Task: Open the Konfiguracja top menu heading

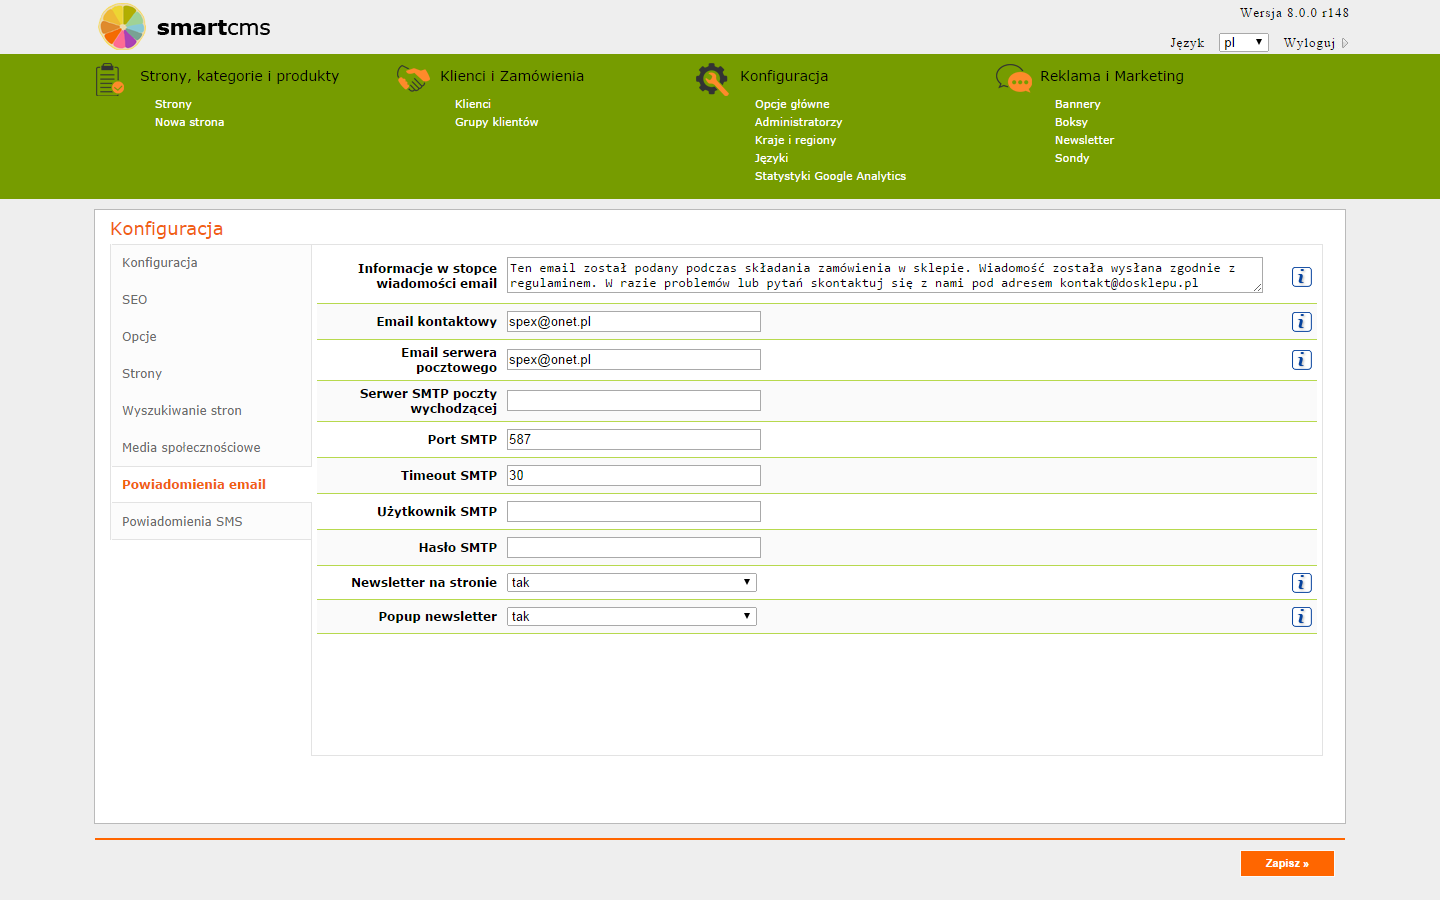Action: pos(784,76)
